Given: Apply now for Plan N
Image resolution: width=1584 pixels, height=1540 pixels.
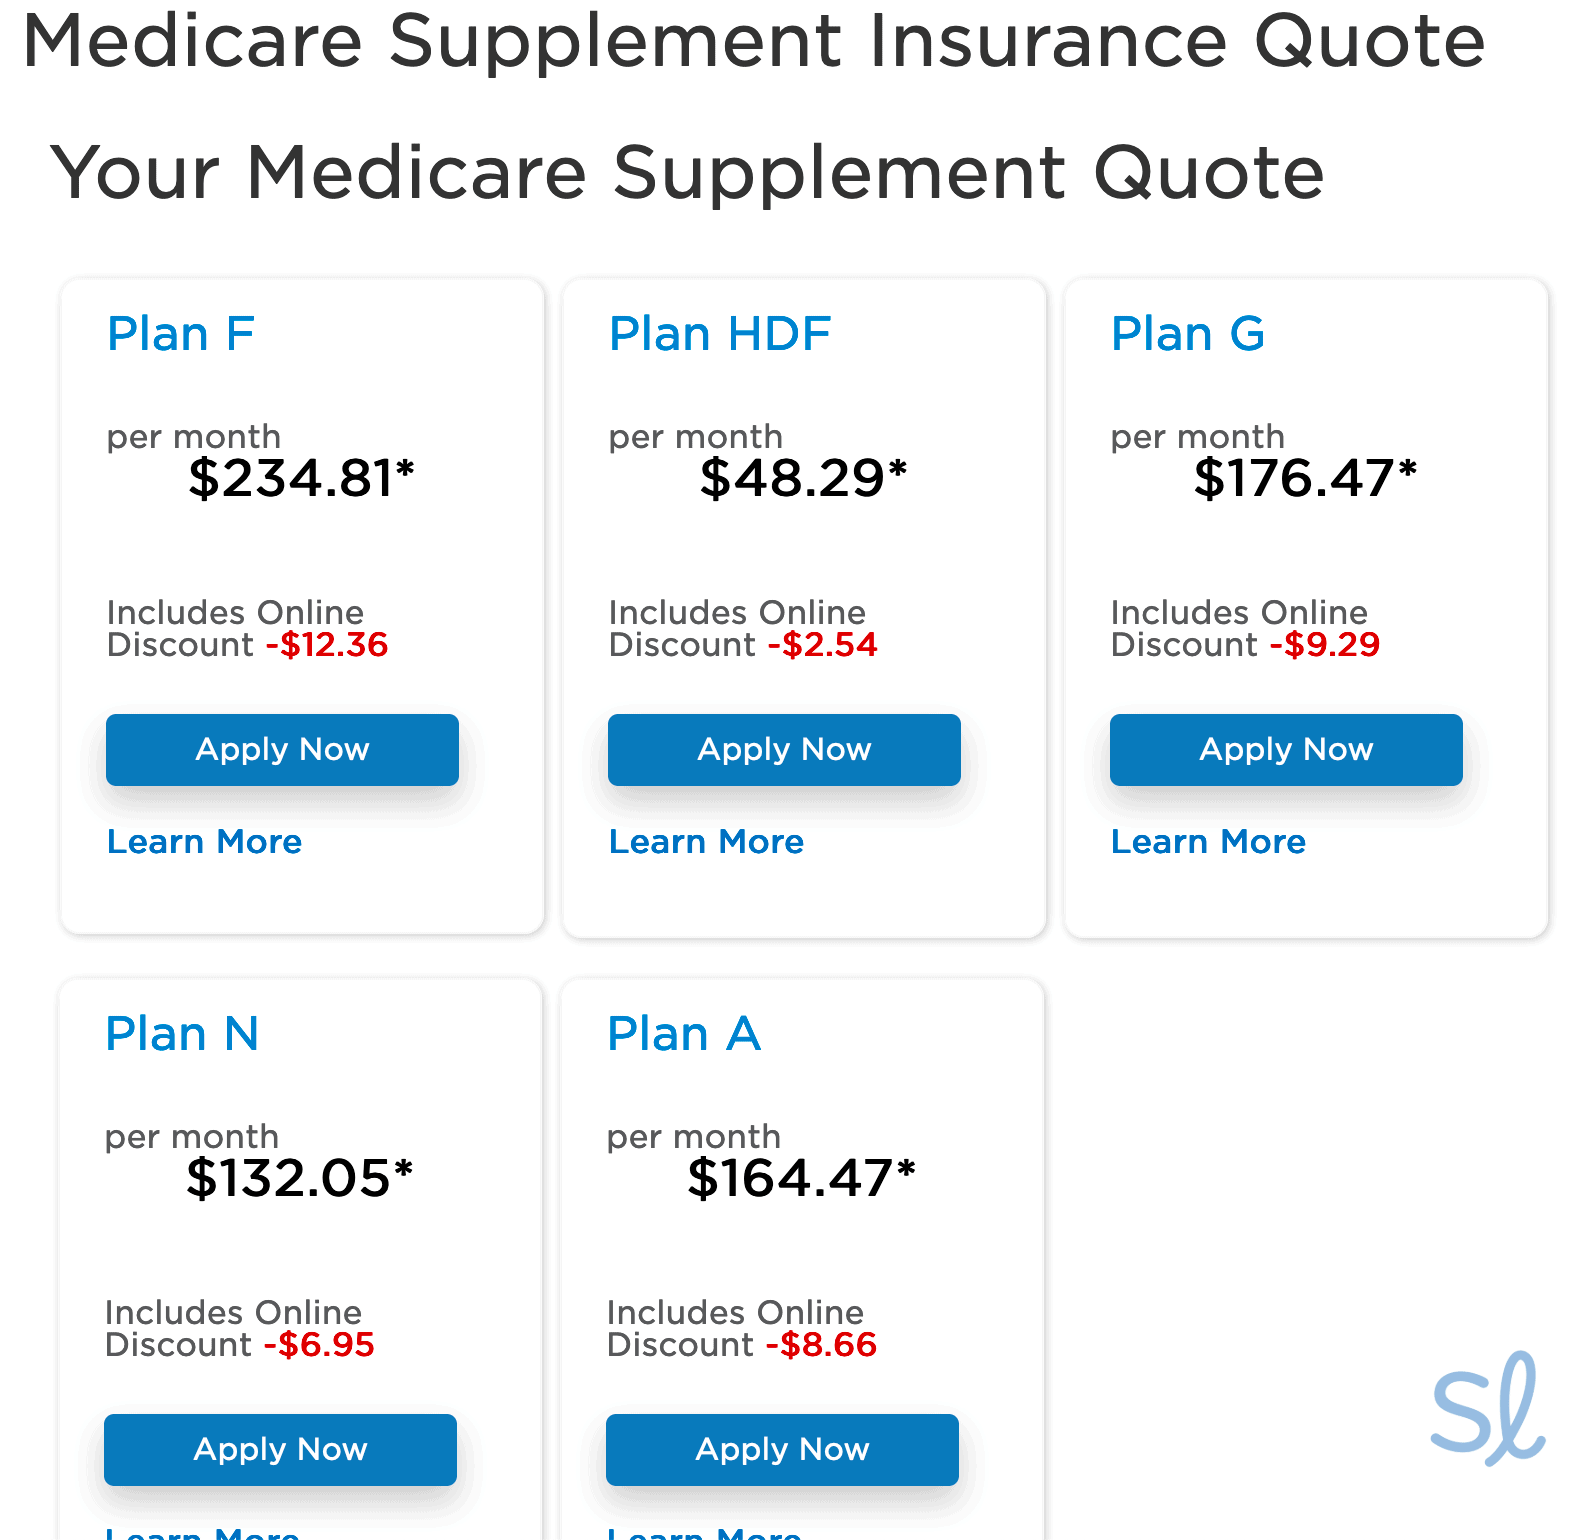Looking at the screenshot, I should click(x=280, y=1450).
